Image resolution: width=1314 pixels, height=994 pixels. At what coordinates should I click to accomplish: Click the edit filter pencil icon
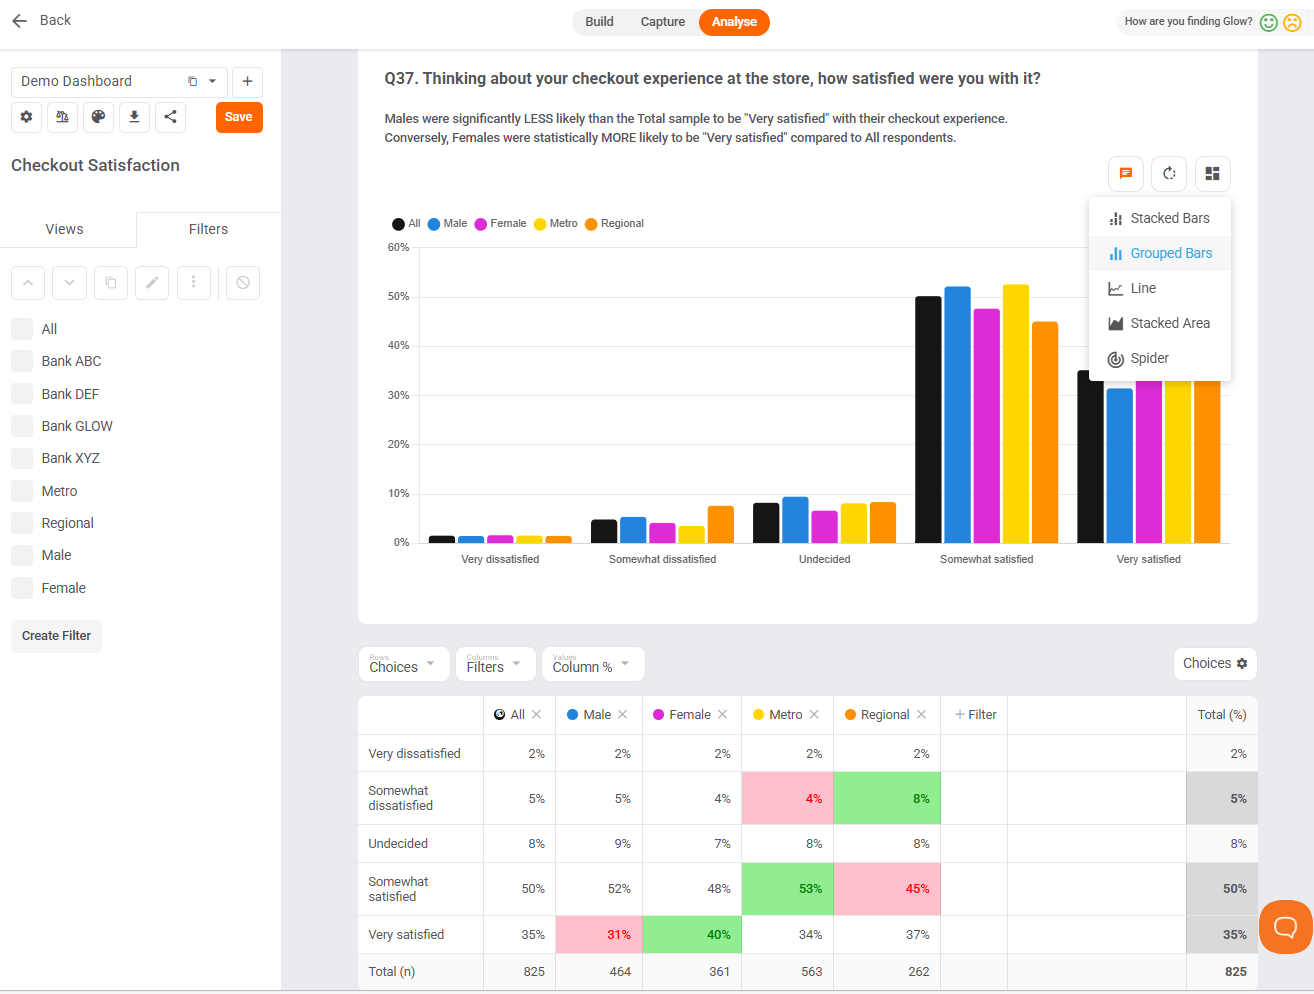click(152, 283)
